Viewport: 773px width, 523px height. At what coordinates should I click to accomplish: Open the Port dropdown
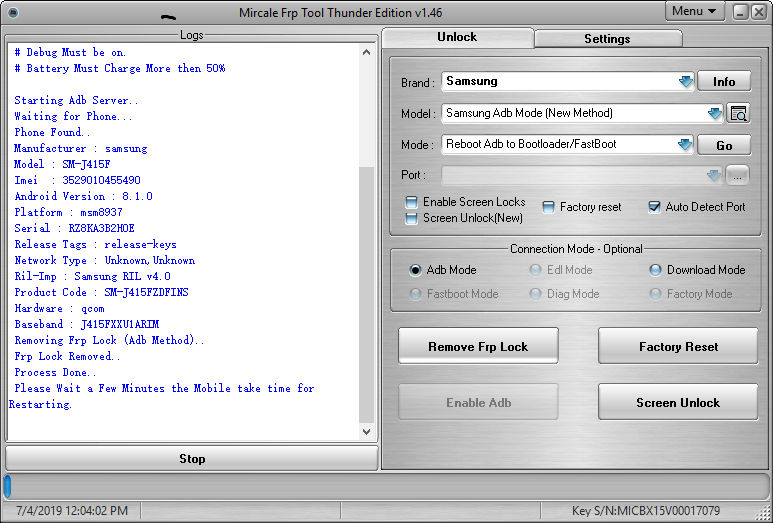pos(713,175)
